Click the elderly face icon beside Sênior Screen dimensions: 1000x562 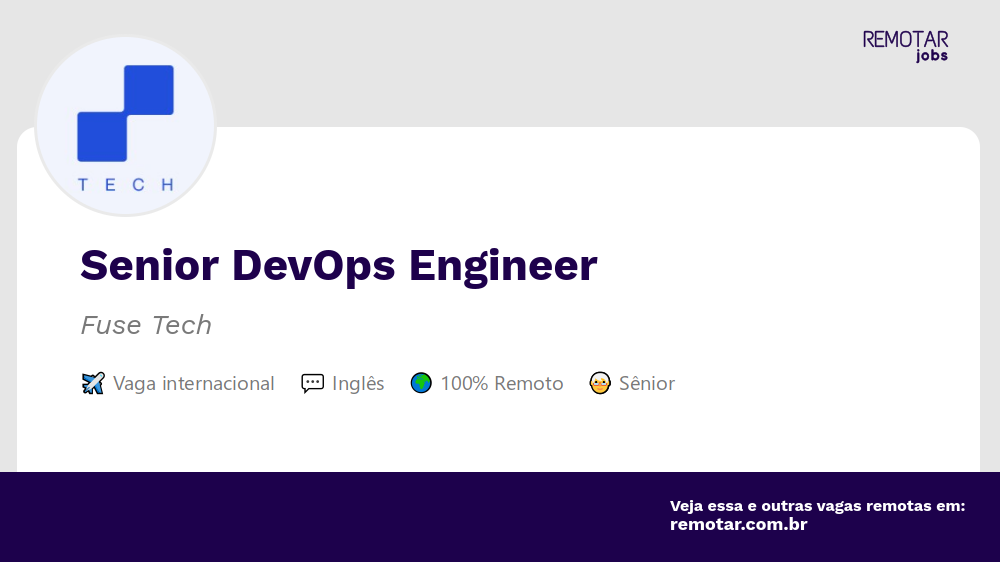click(x=600, y=383)
